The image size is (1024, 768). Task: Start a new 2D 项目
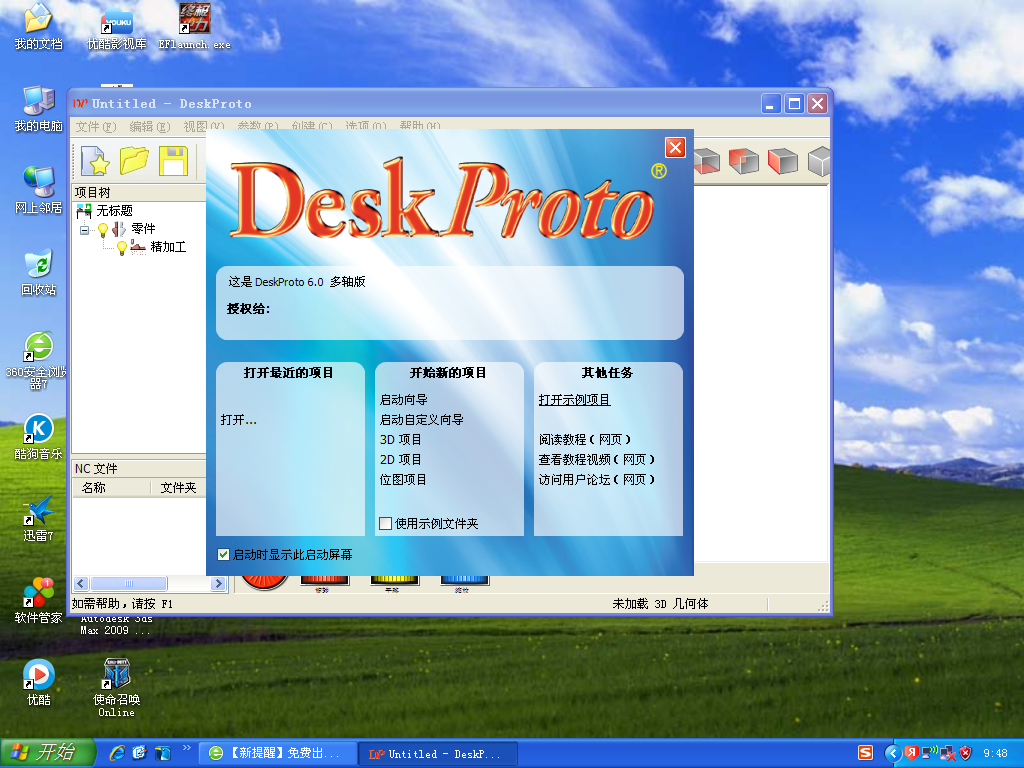click(x=400, y=460)
